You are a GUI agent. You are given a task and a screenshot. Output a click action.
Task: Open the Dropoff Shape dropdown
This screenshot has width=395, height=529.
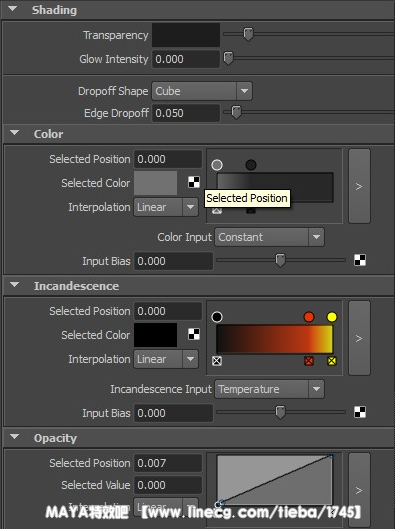pos(202,91)
